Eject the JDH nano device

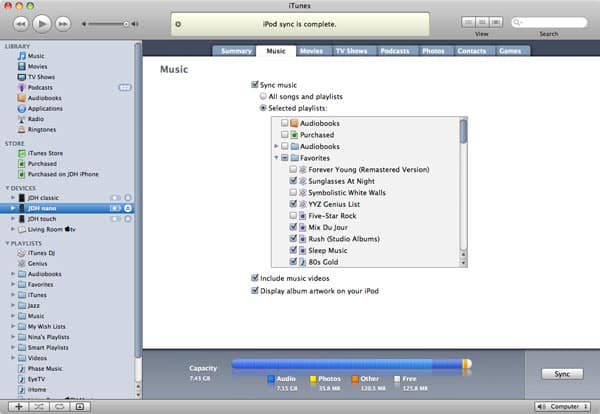click(x=128, y=208)
